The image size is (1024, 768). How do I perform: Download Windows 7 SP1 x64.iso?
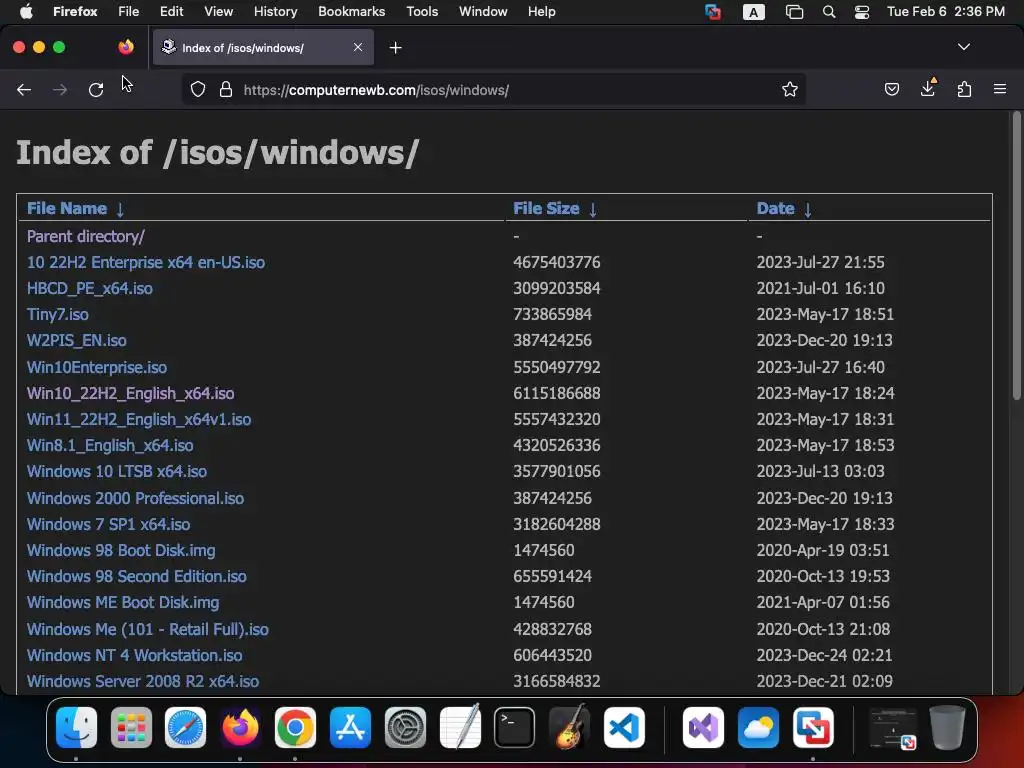point(108,524)
